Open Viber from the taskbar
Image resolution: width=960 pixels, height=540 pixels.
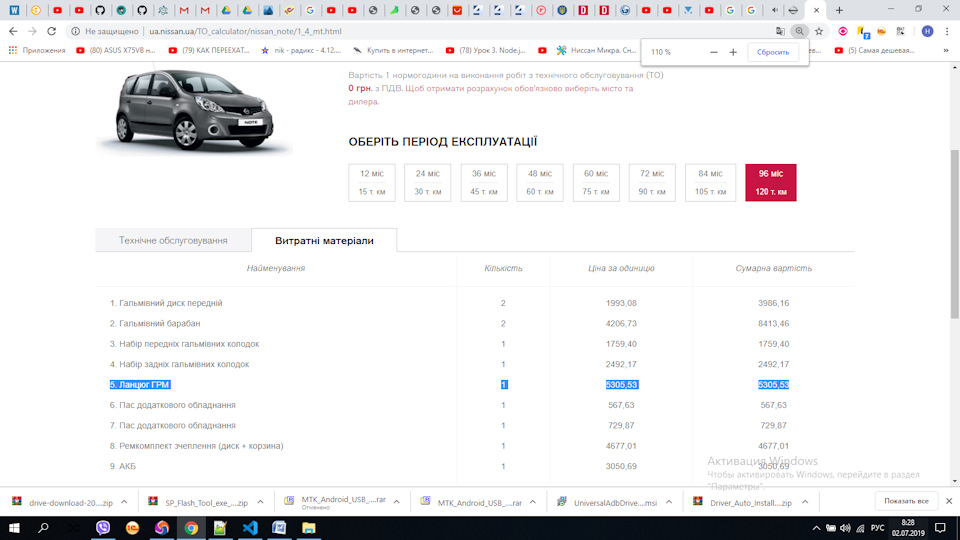[x=103, y=528]
